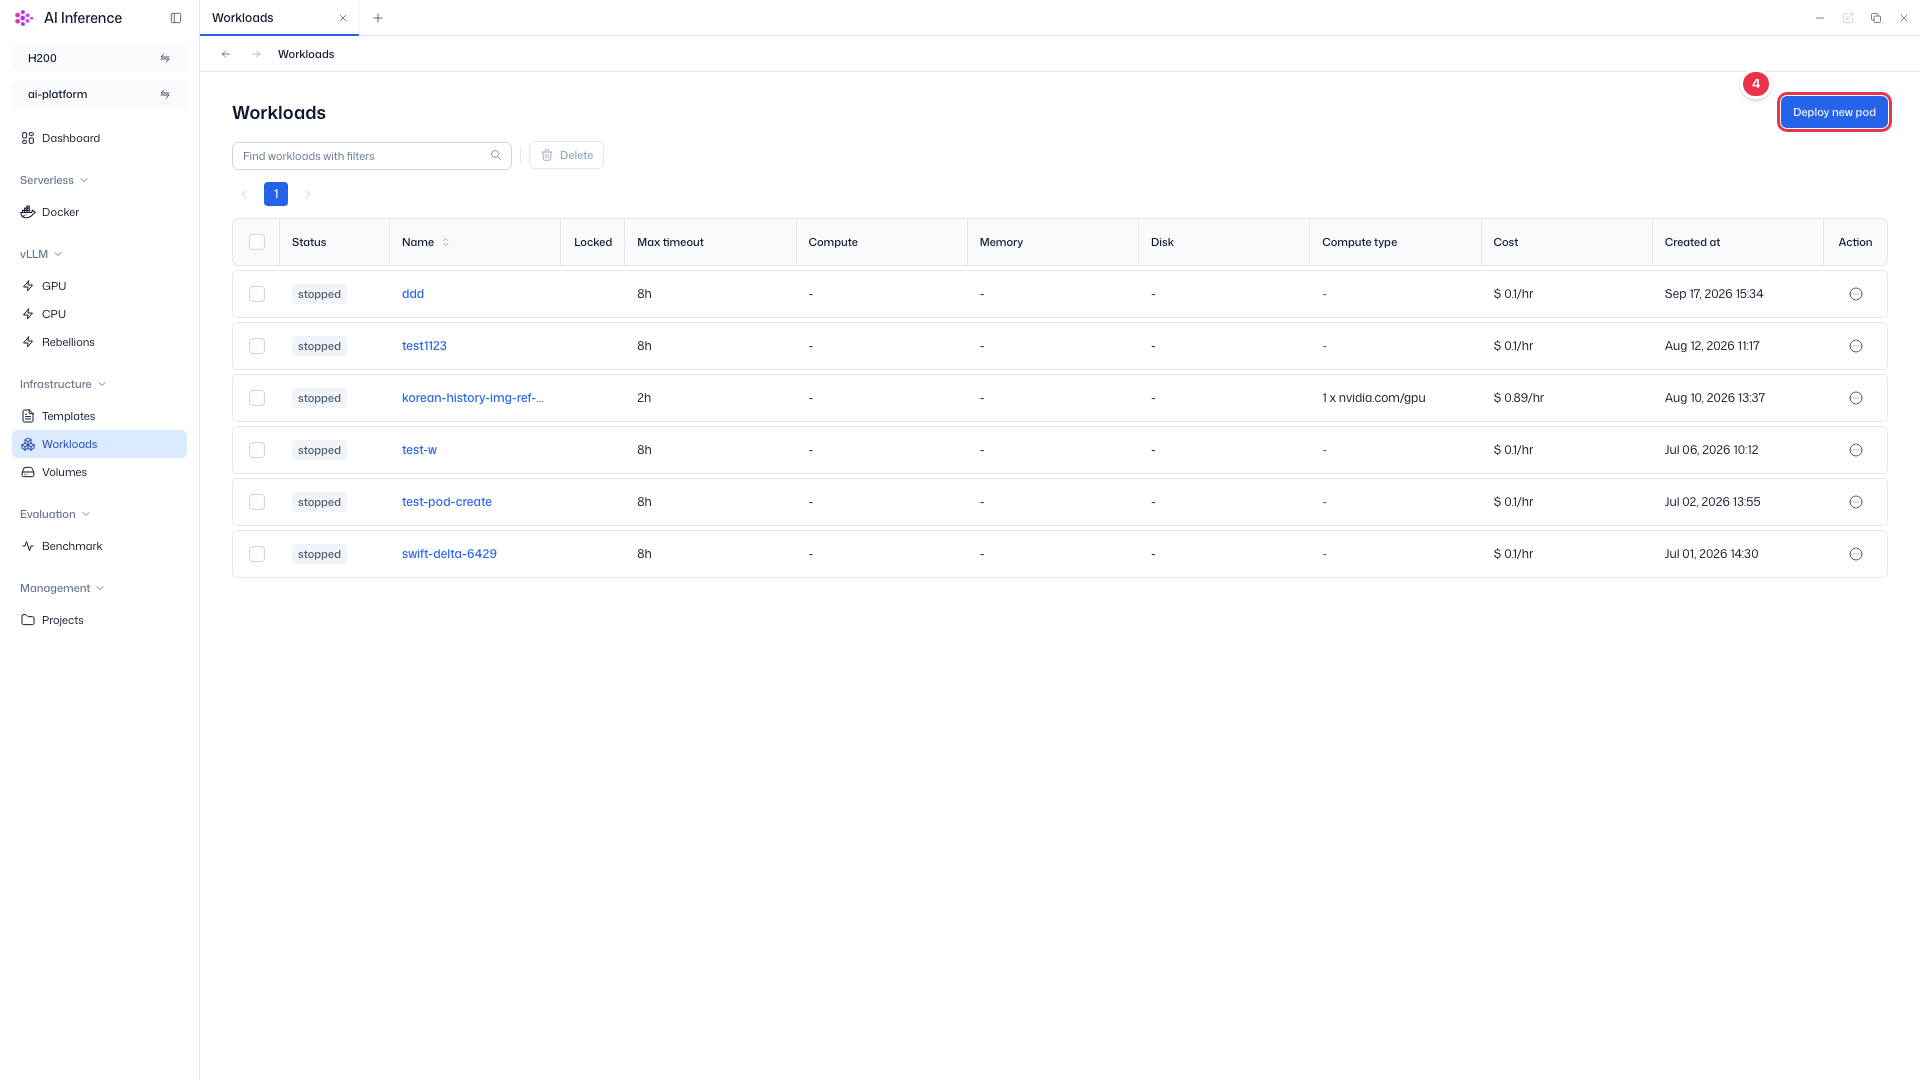Screen dimensions: 1920x1080
Task: Open a new tab with plus icon
Action: click(x=378, y=18)
